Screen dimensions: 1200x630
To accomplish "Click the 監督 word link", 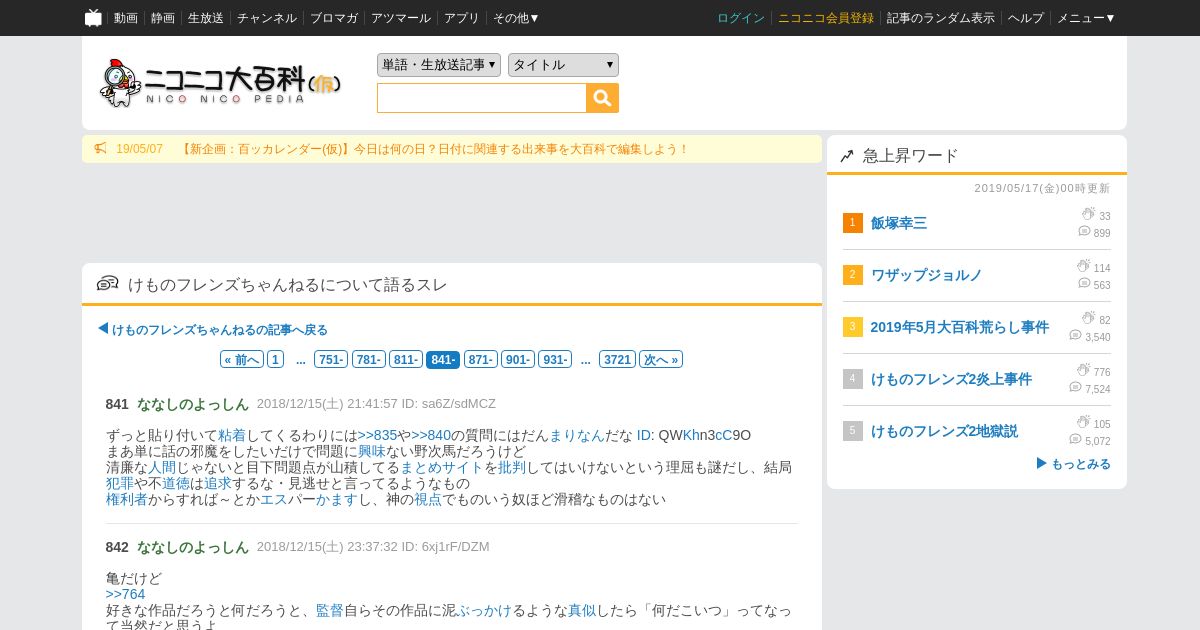I will click(x=330, y=610).
